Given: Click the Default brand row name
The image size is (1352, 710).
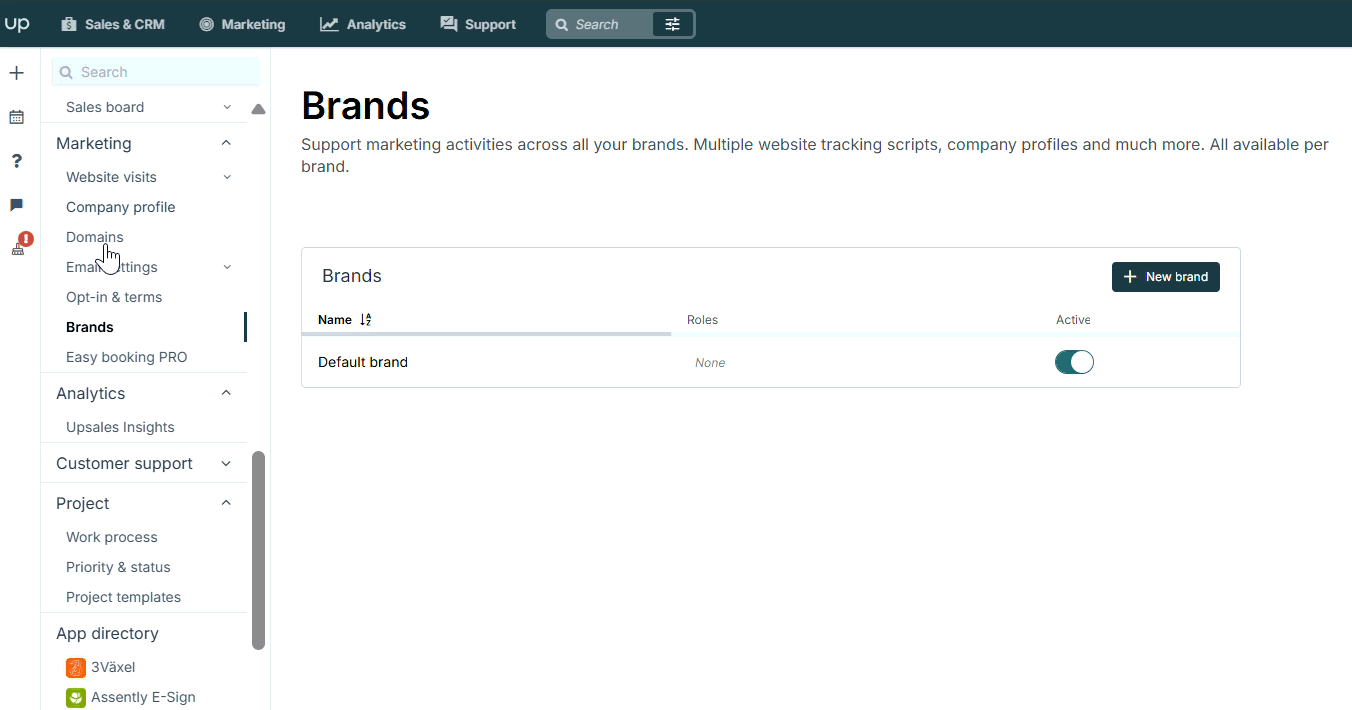Looking at the screenshot, I should tap(363, 362).
